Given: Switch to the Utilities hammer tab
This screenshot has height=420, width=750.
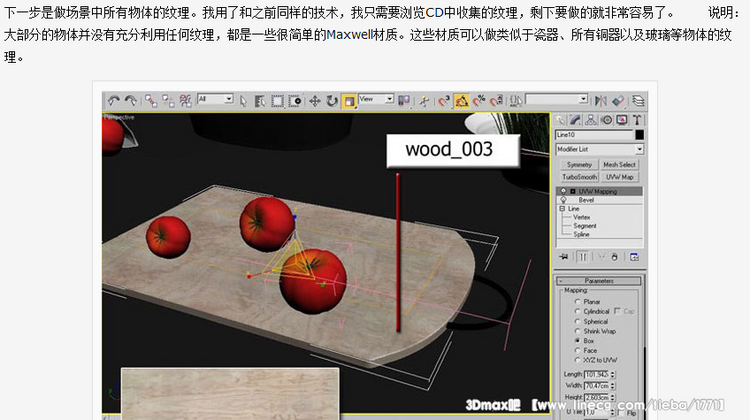Looking at the screenshot, I should (637, 120).
